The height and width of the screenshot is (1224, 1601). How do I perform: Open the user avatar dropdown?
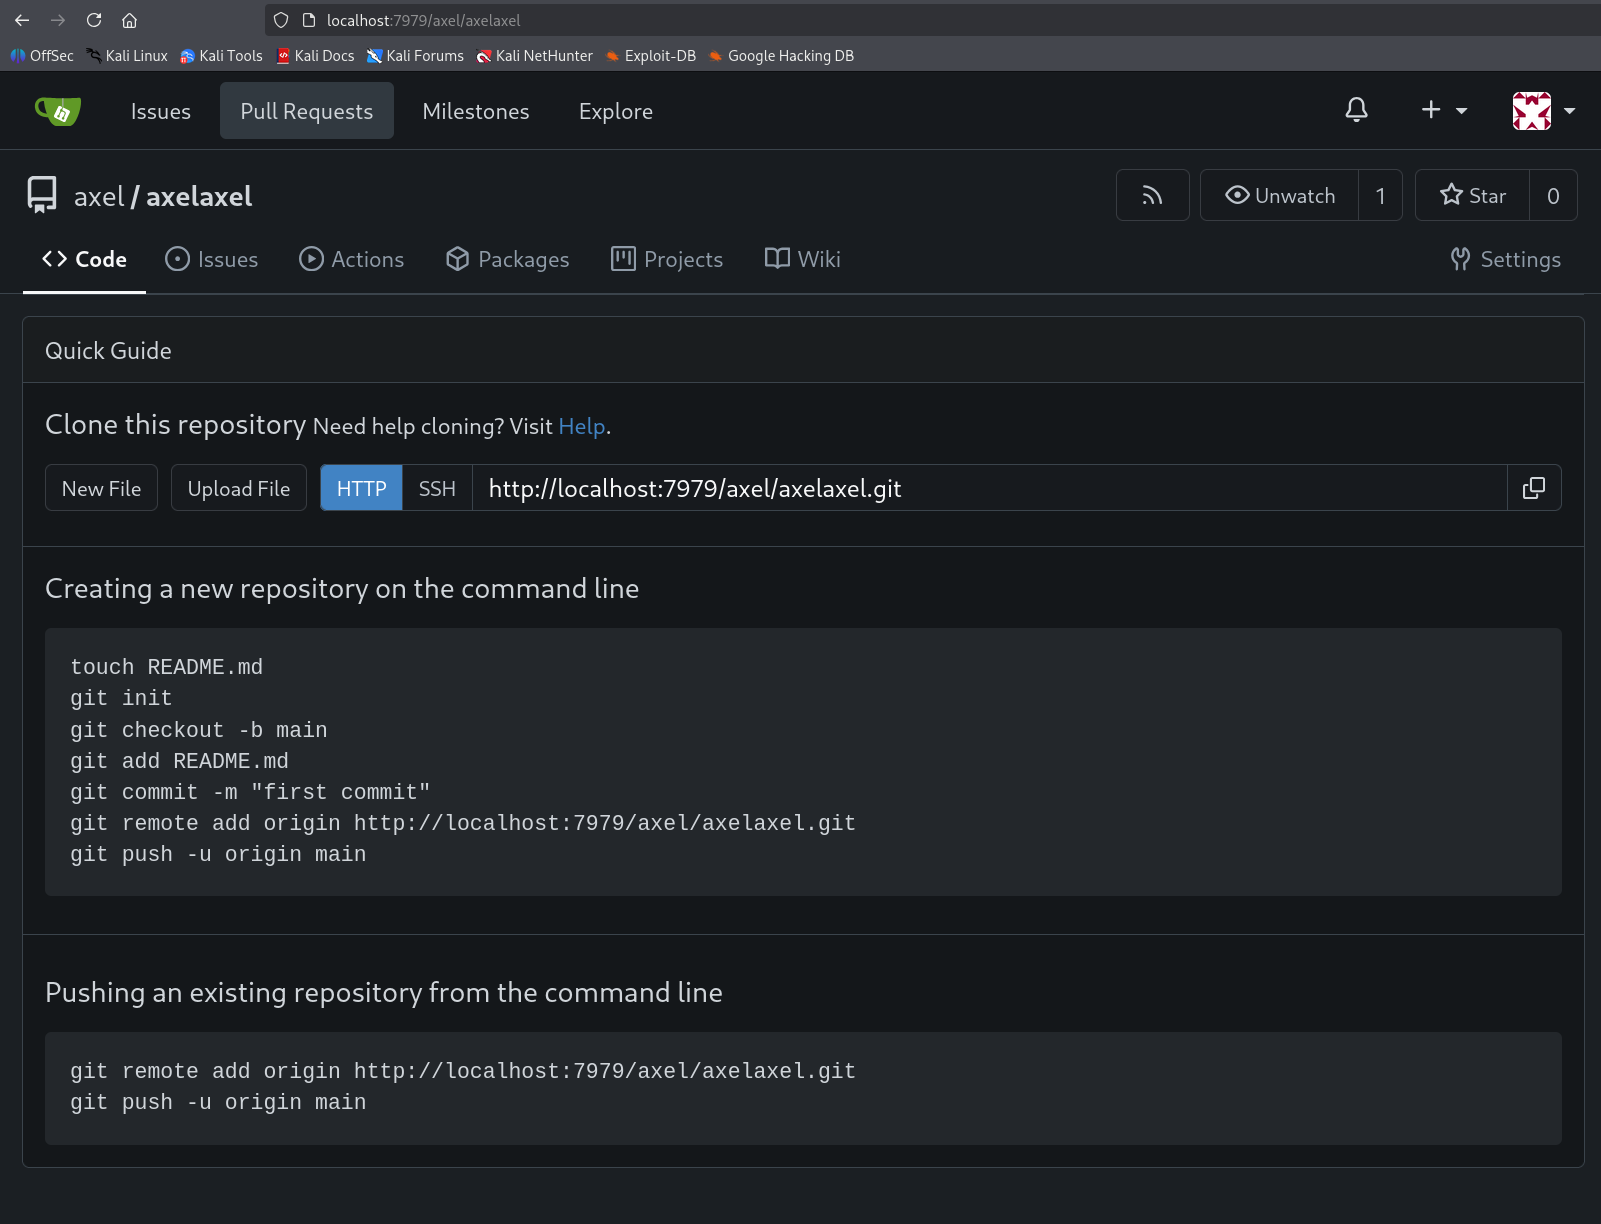click(1543, 110)
